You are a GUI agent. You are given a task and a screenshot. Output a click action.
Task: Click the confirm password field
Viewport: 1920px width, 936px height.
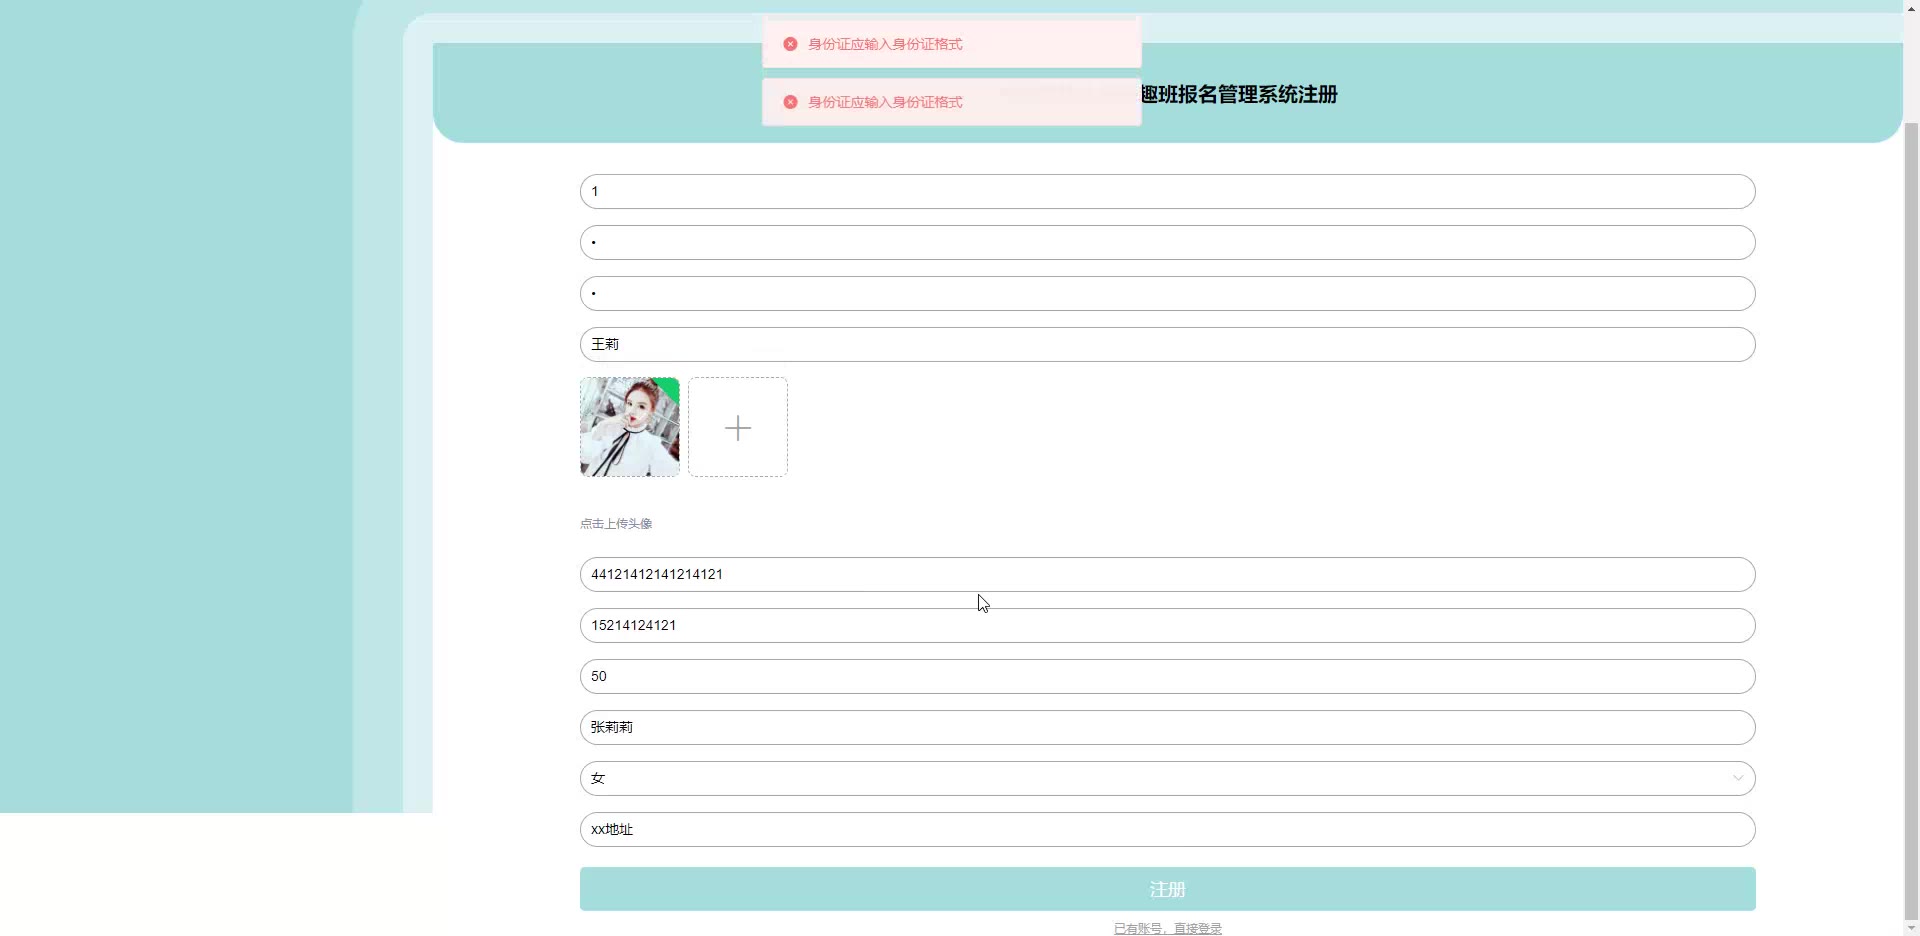coord(1167,293)
